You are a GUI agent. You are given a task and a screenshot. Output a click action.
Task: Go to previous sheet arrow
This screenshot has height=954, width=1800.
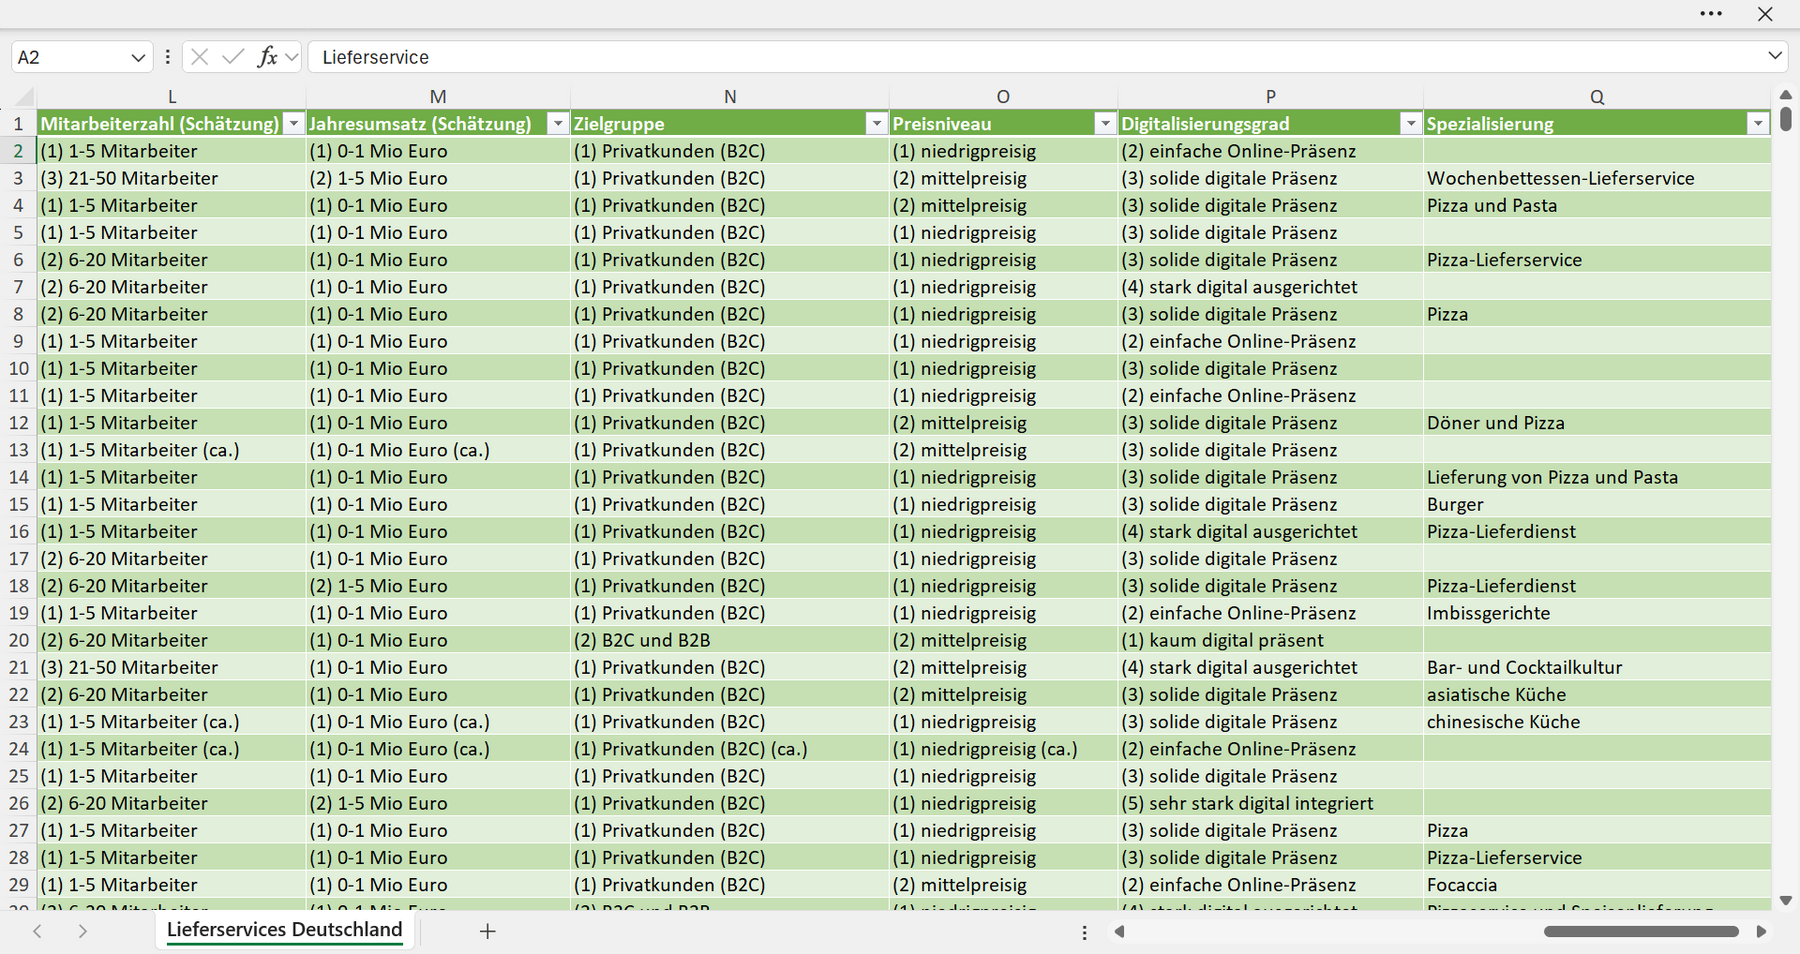click(37, 931)
